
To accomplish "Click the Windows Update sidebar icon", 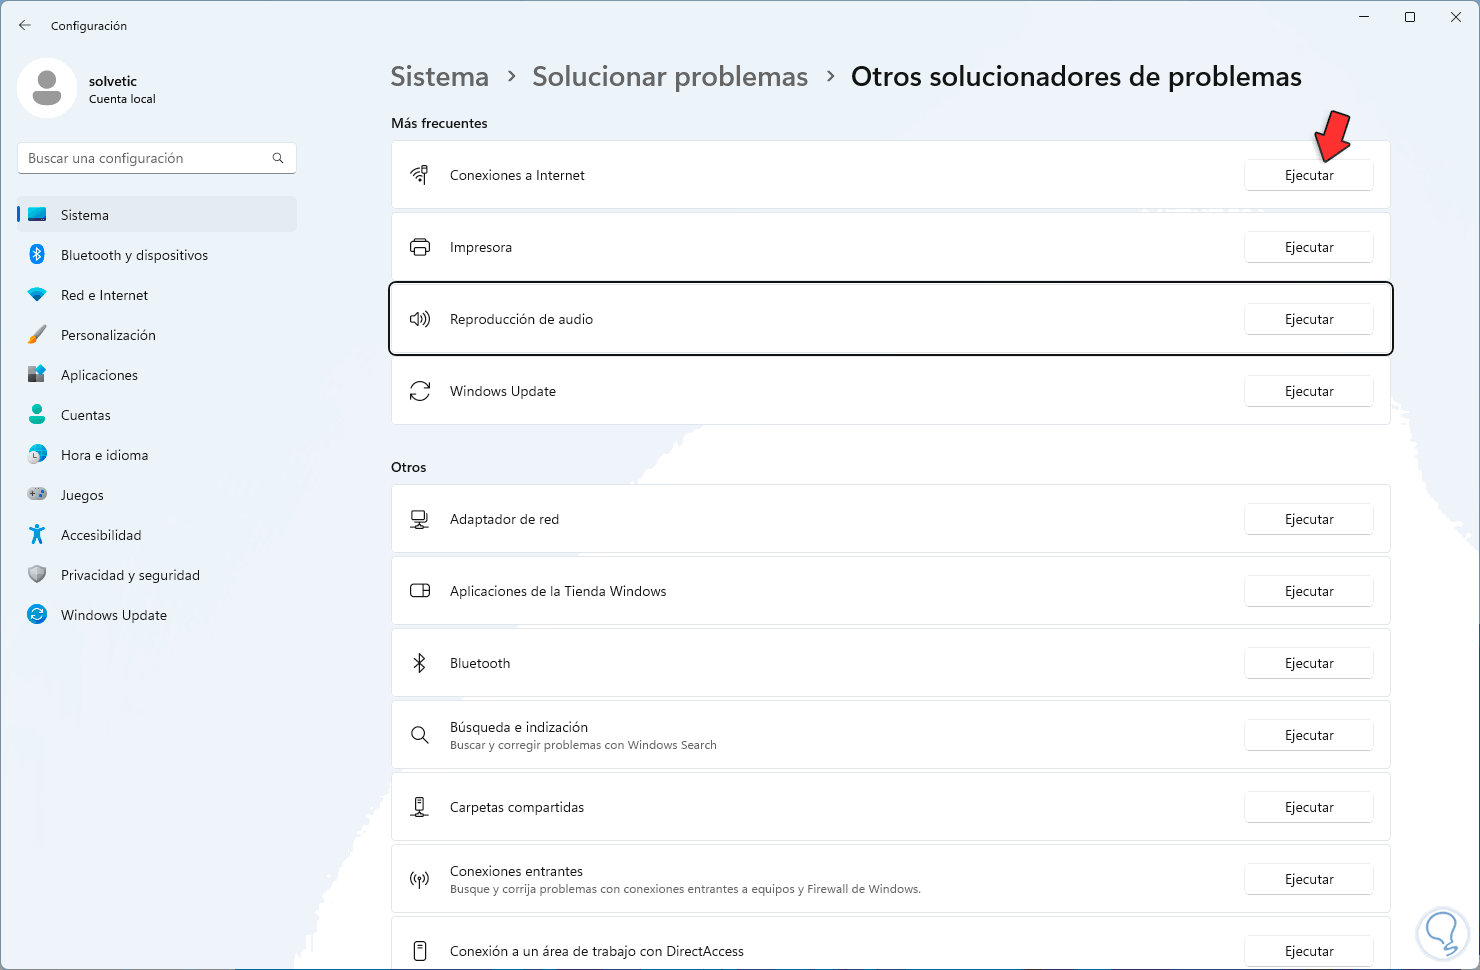I will click(37, 615).
